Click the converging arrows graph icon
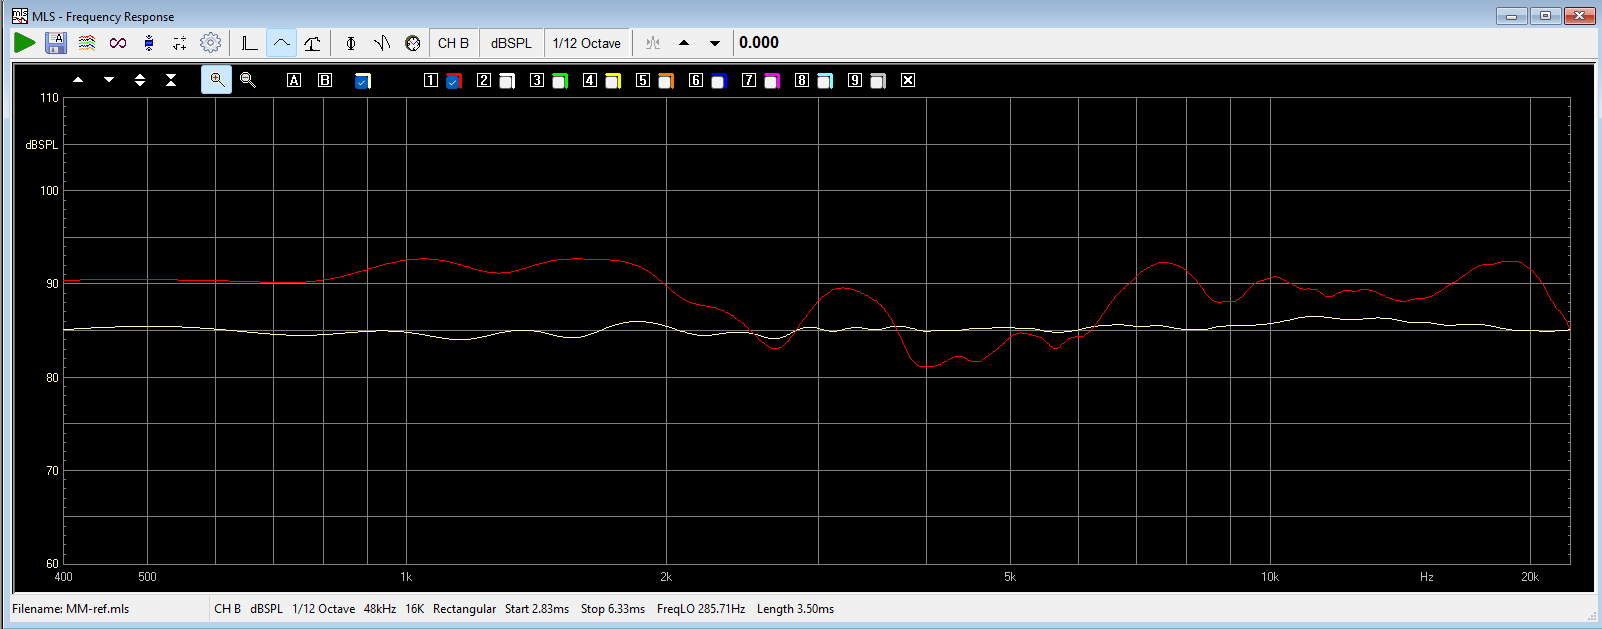This screenshot has height=629, width=1602. (x=171, y=80)
